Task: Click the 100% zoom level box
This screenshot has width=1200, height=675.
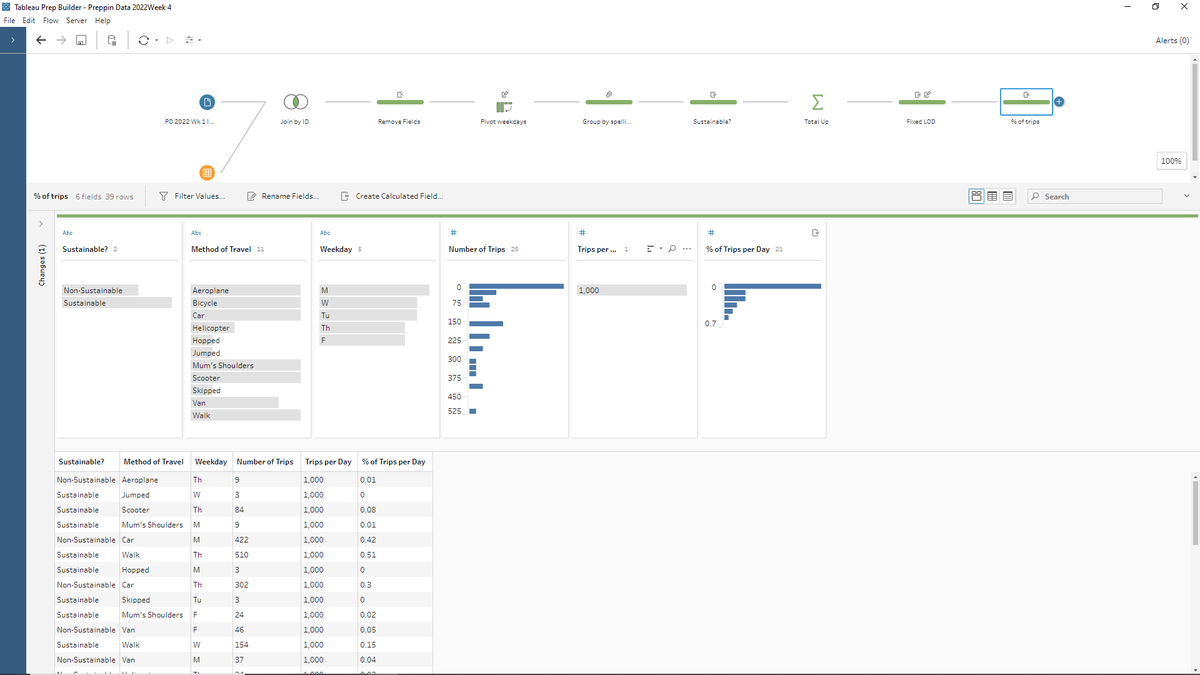Action: pos(1171,161)
